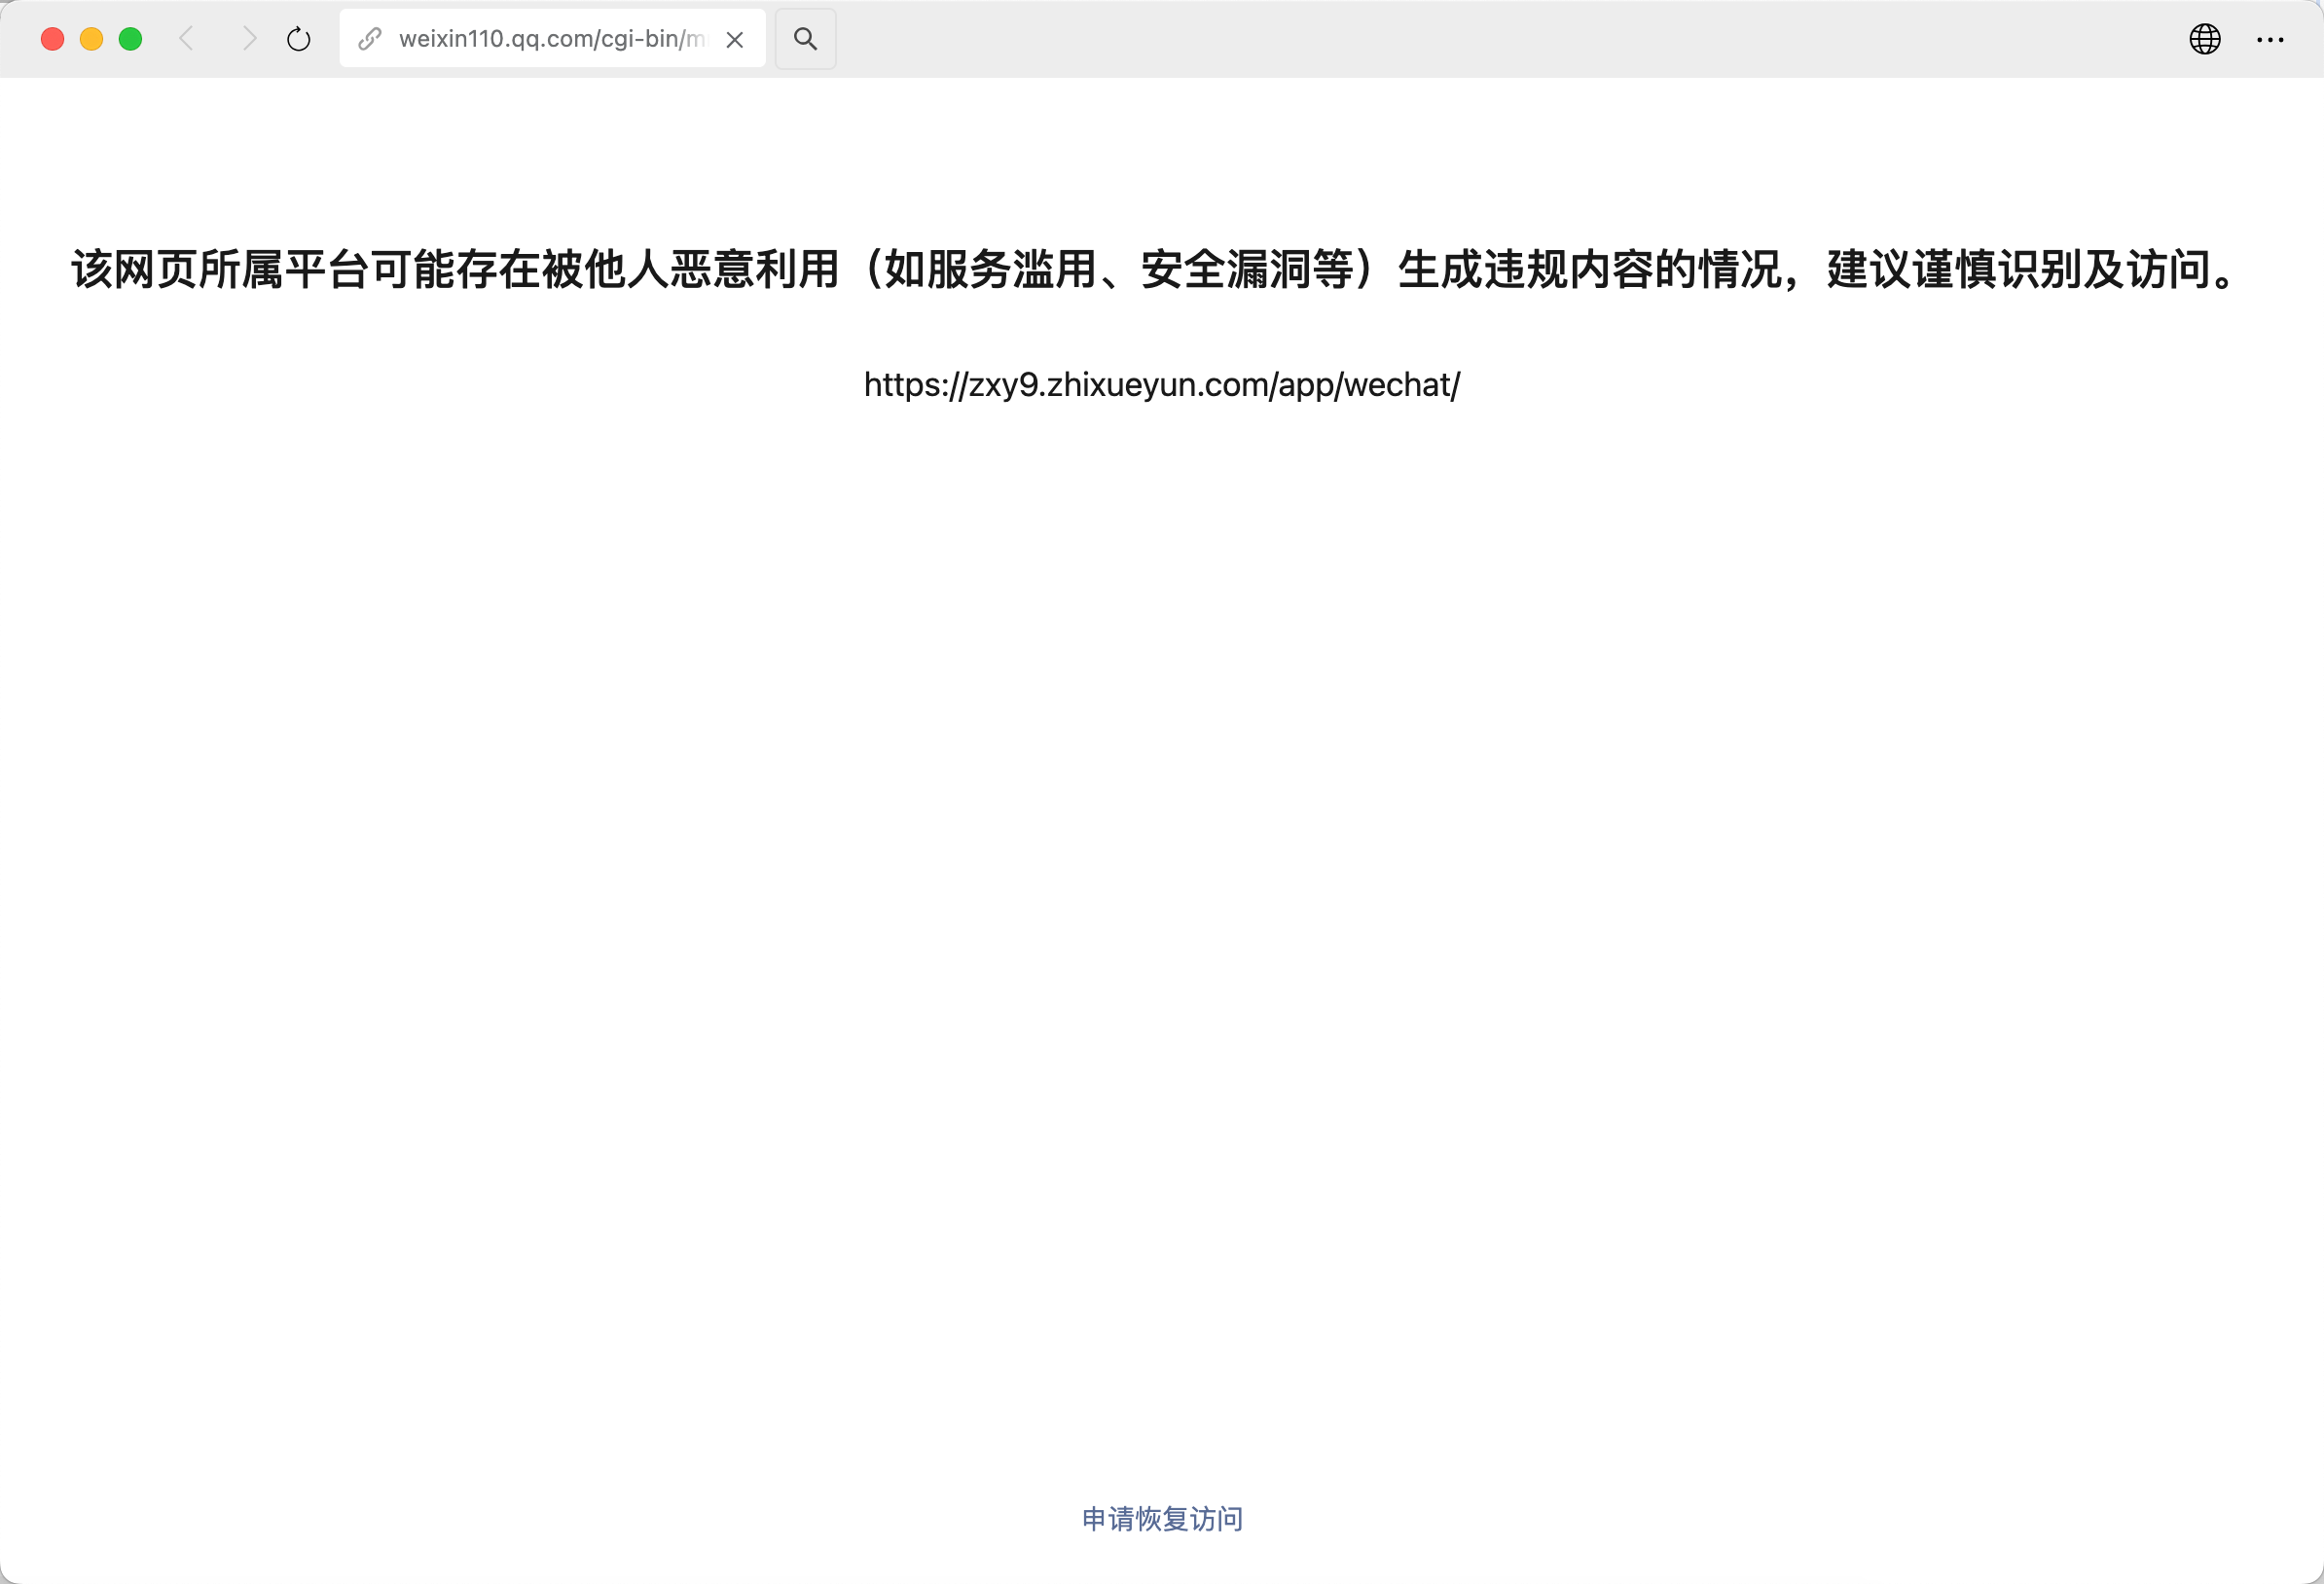Click the 申请恢复访问 link
This screenshot has width=2324, height=1584.
1162,1519
